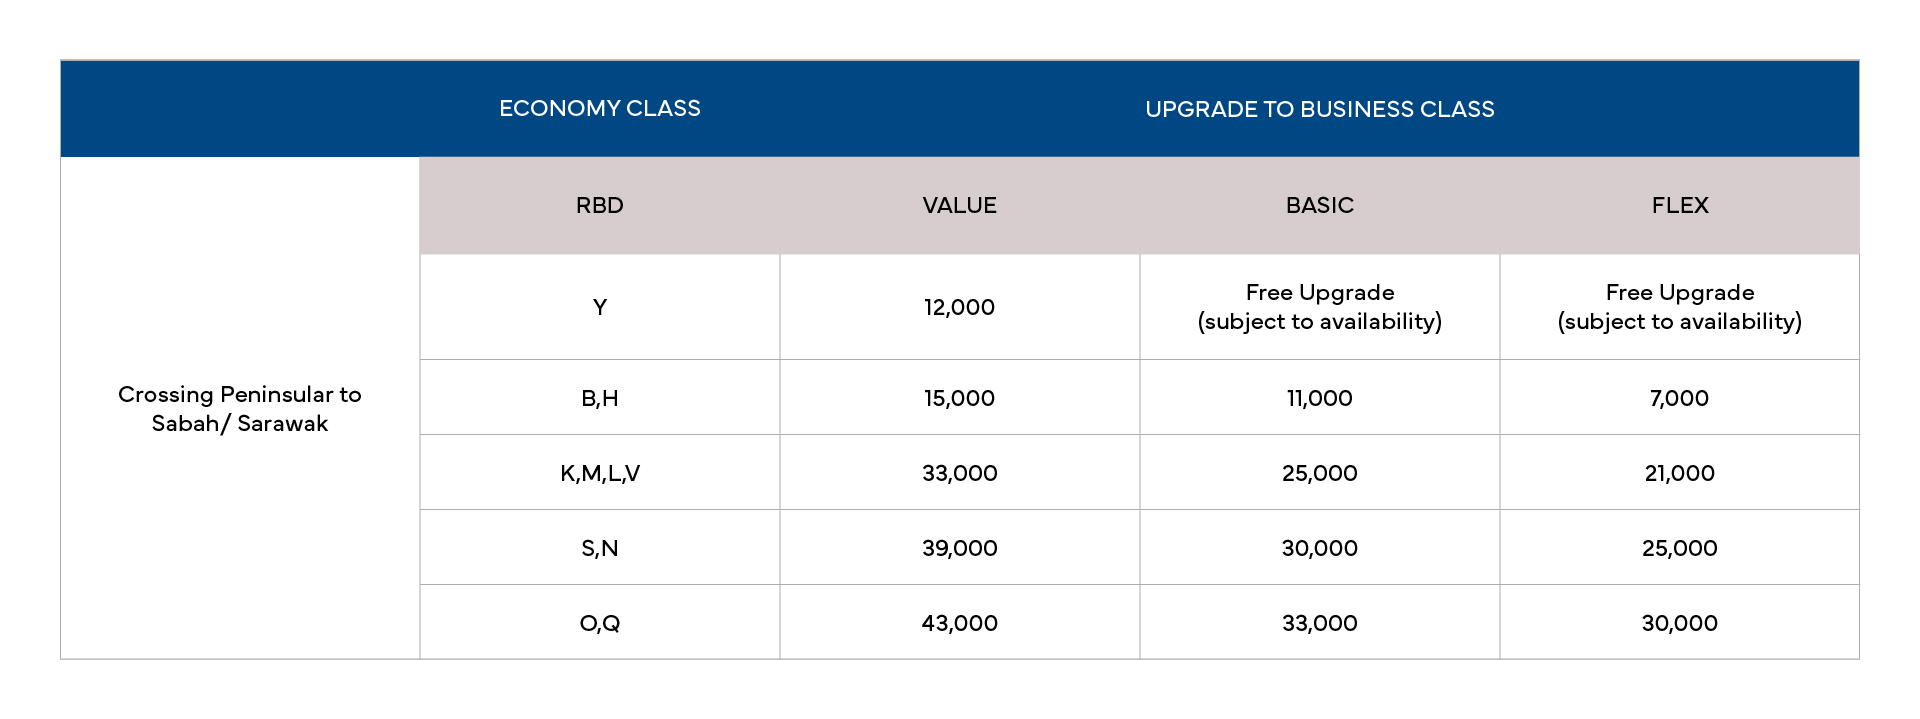This screenshot has height=719, width=1920.
Task: Click the ECONOMY CLASS header
Action: 600,108
